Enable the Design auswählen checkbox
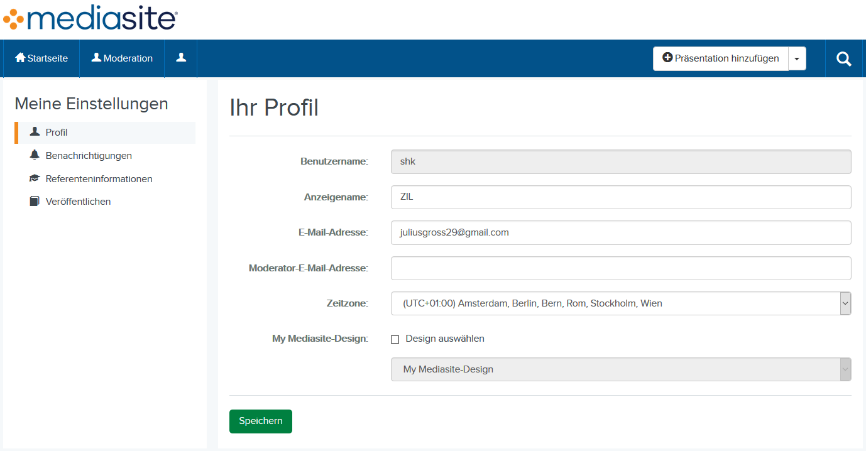Image resolution: width=866 pixels, height=451 pixels. [x=395, y=339]
